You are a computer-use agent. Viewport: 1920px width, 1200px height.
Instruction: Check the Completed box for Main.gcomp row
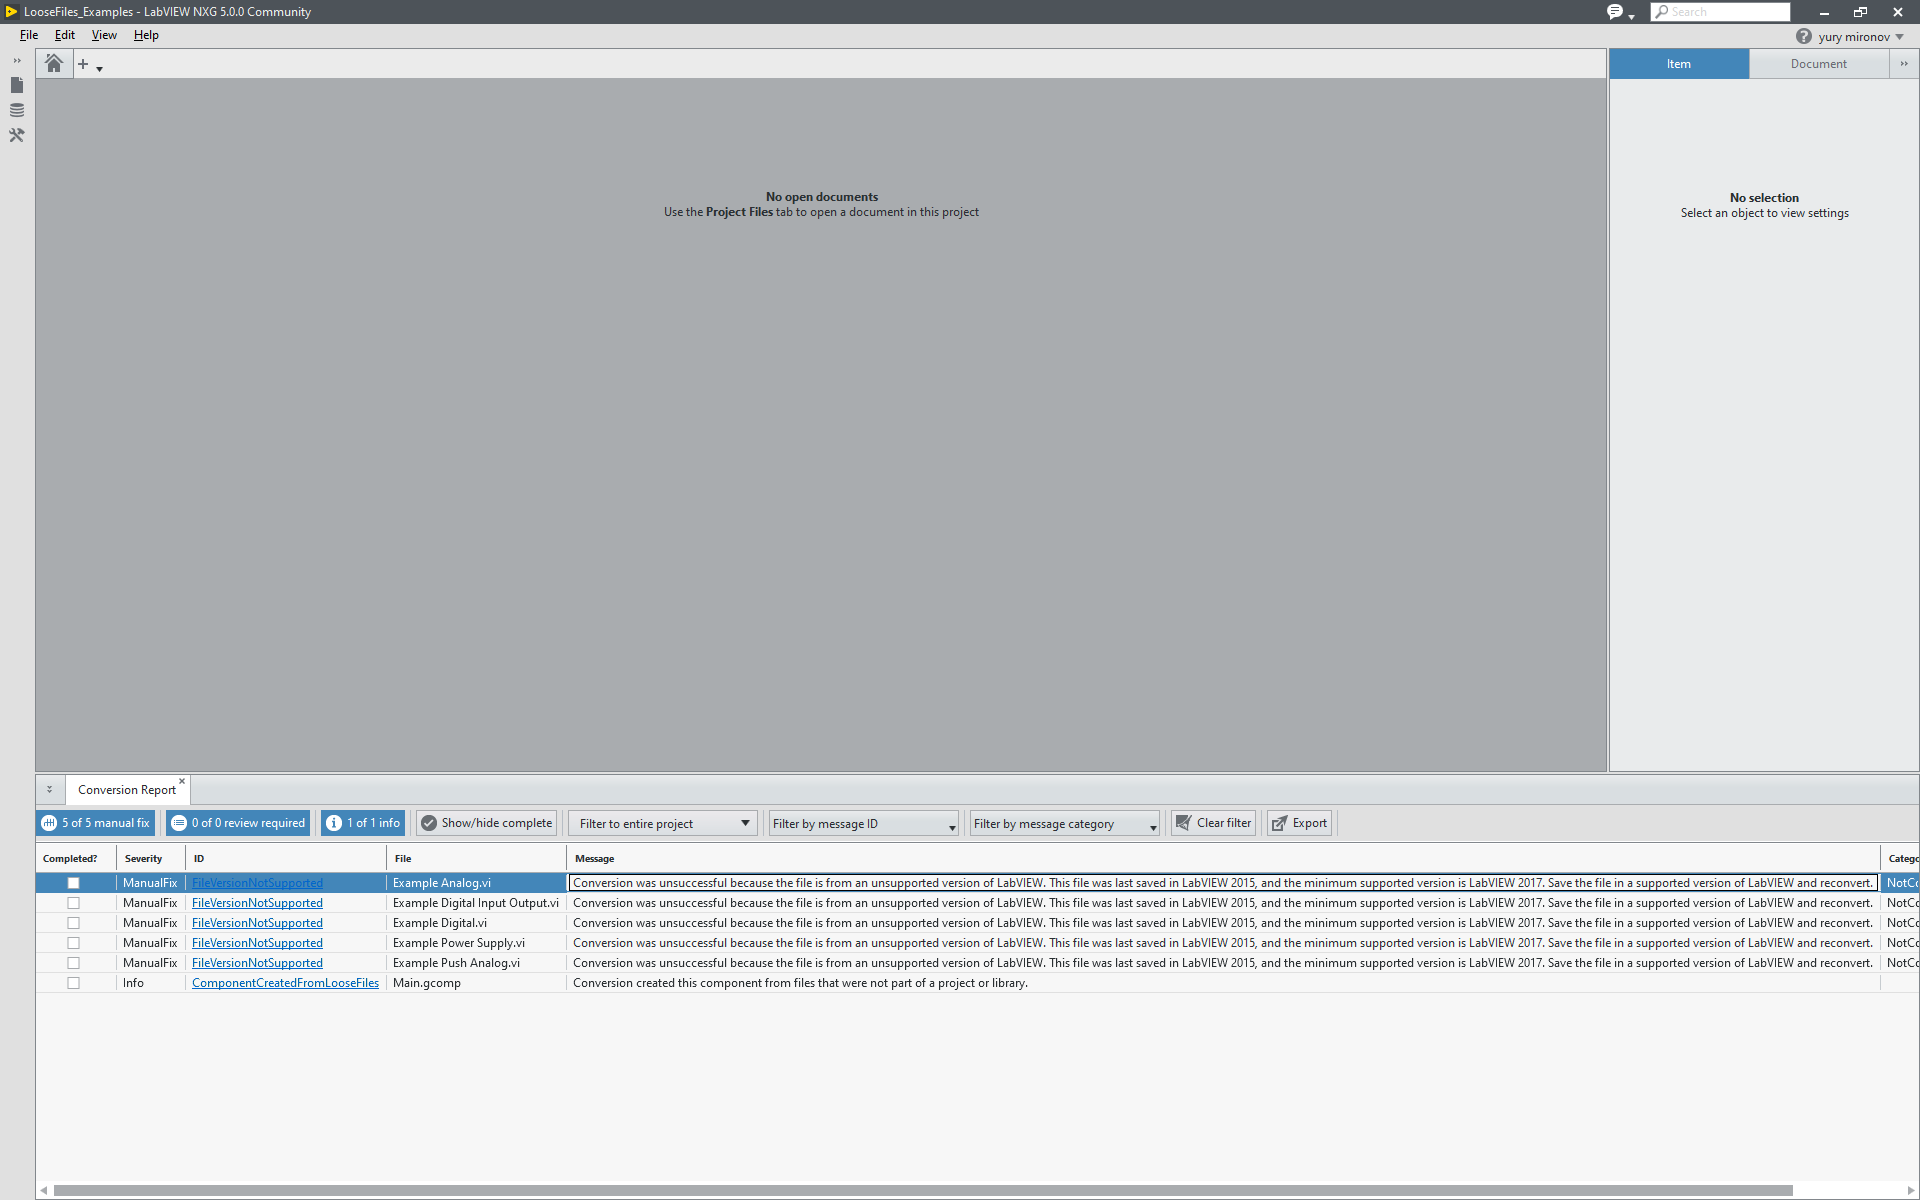(x=73, y=982)
